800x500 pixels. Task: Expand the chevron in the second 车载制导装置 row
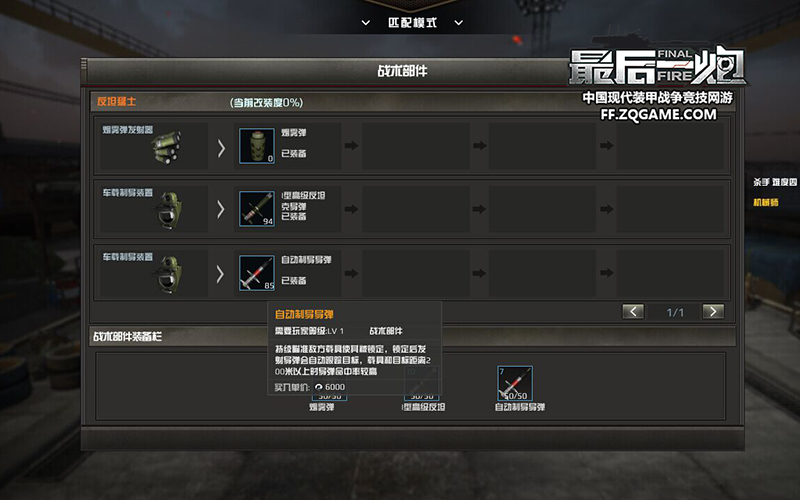221,209
